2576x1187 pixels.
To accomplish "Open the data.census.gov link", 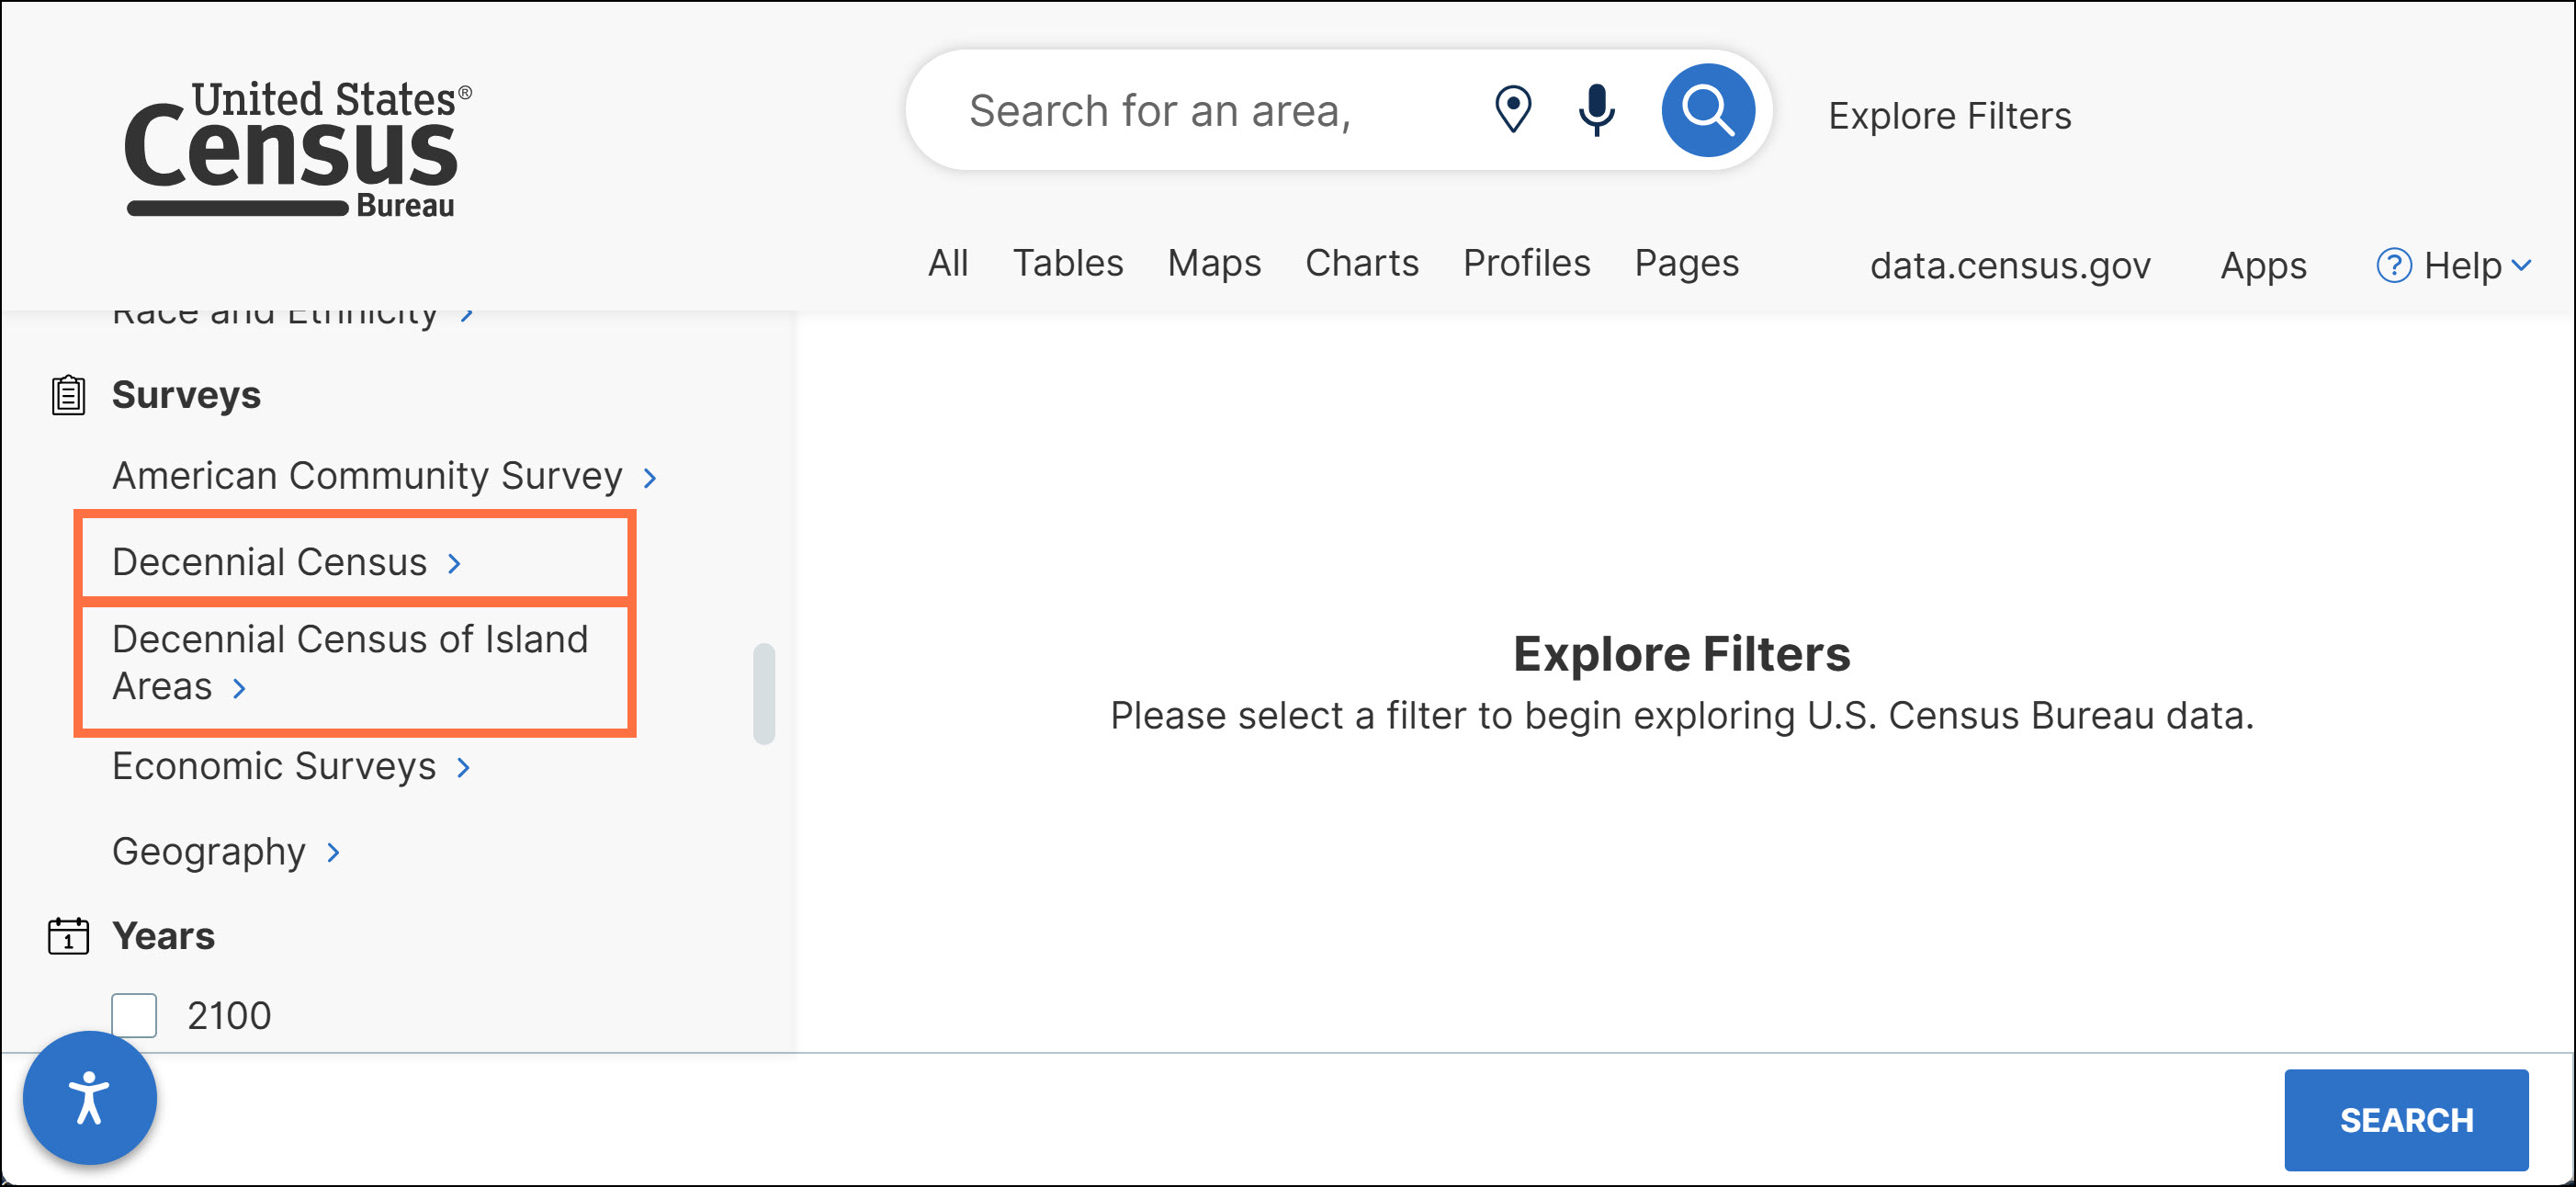I will (2009, 266).
